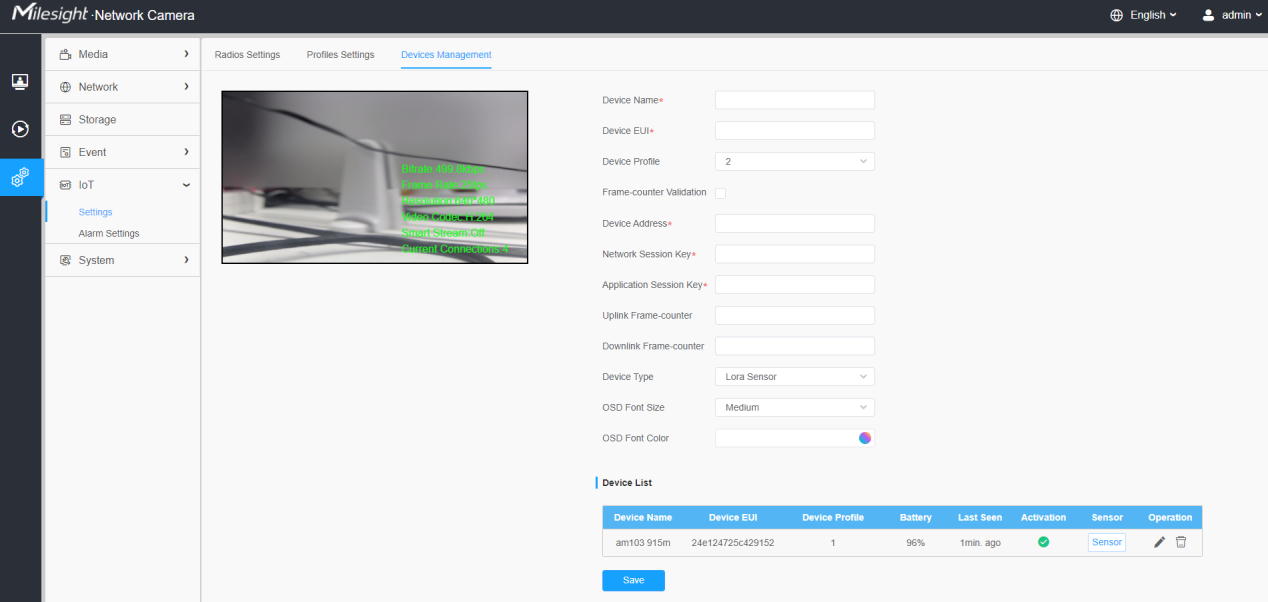Click the camera preview video
Screen dimensions: 1268x602
click(375, 177)
